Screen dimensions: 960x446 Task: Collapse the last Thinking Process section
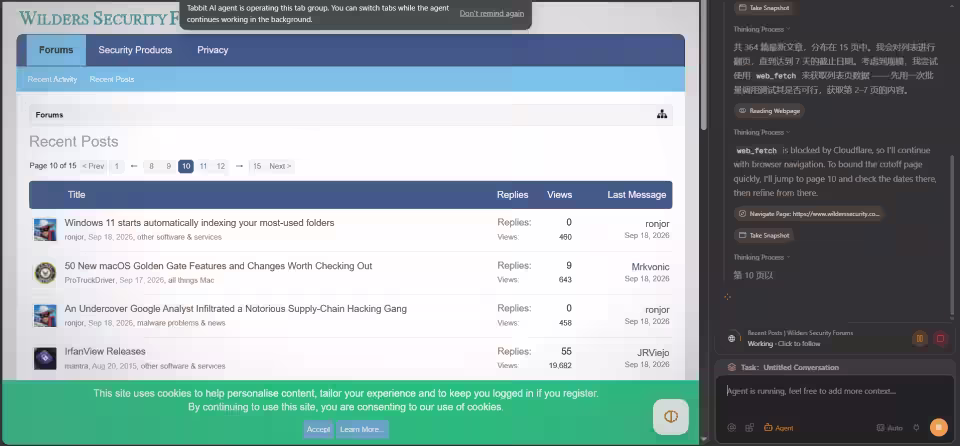click(x=762, y=257)
